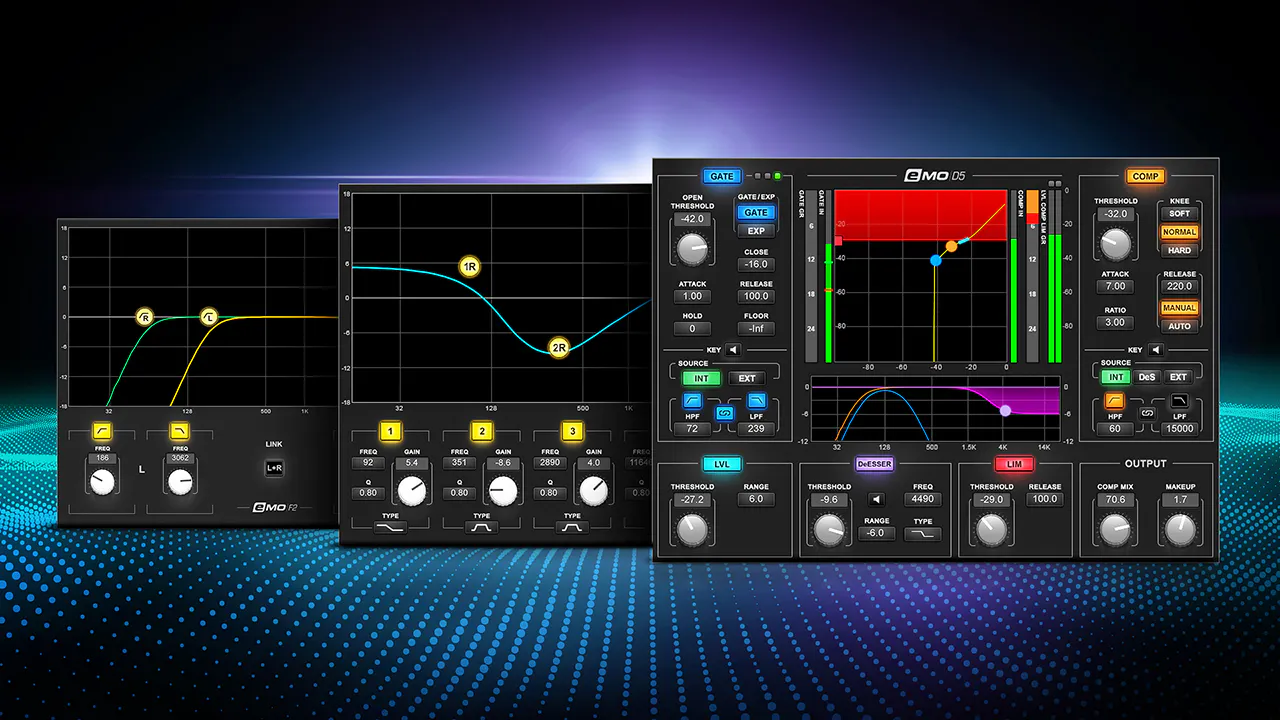Set compressor knee to NORMAL

1180,232
